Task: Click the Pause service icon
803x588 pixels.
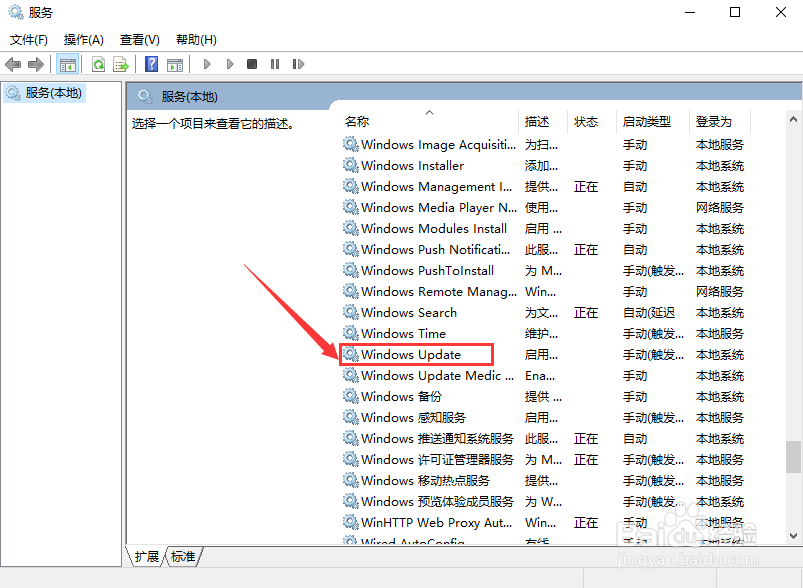Action: tap(275, 64)
